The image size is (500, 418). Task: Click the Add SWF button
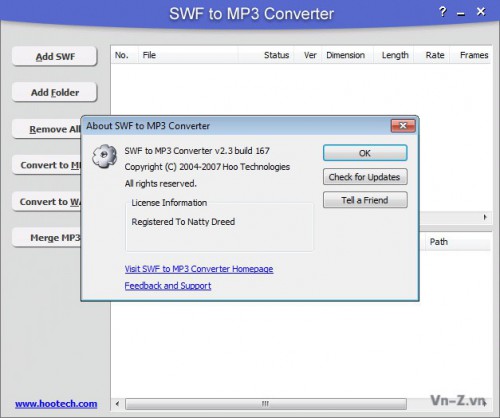tap(55, 56)
